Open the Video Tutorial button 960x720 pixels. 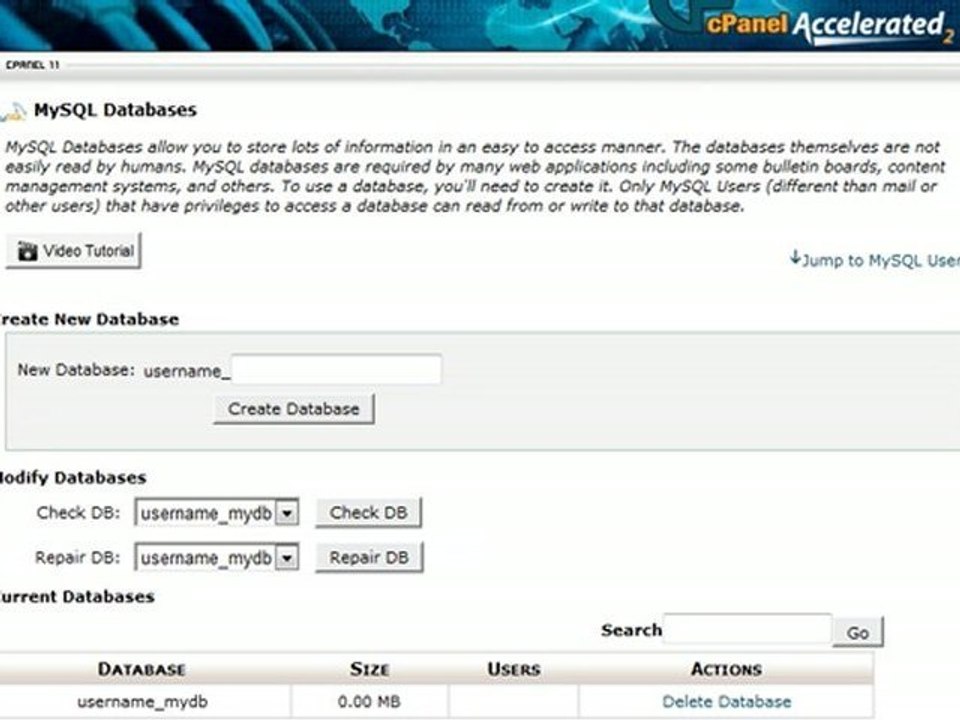coord(73,251)
